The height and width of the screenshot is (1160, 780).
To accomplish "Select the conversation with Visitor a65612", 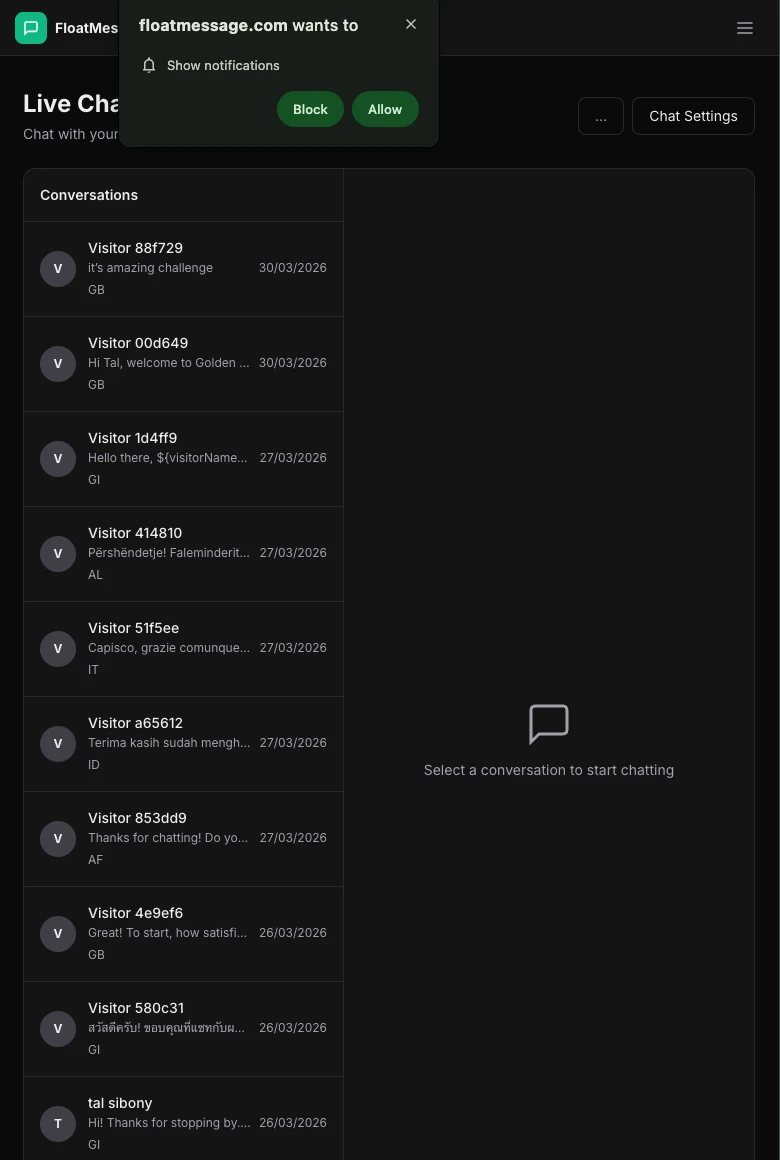I will [x=183, y=743].
